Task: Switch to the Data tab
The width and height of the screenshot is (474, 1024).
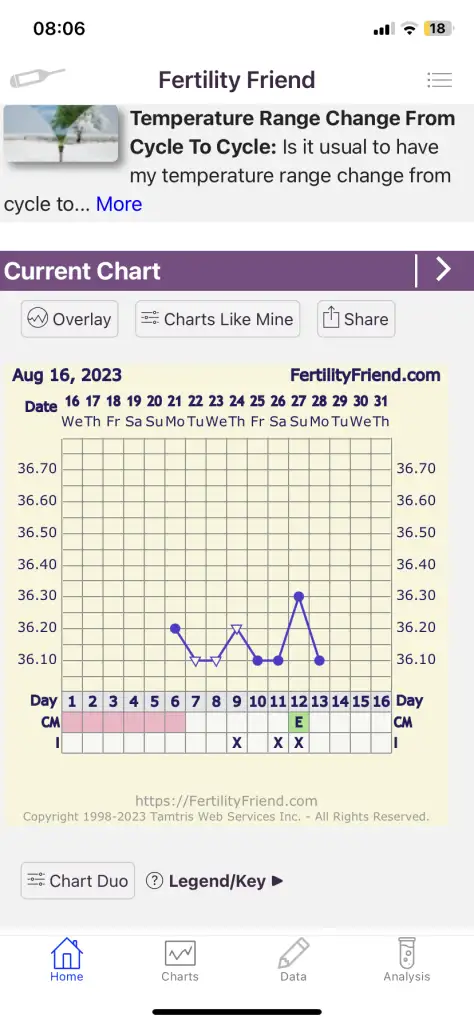Action: click(293, 960)
